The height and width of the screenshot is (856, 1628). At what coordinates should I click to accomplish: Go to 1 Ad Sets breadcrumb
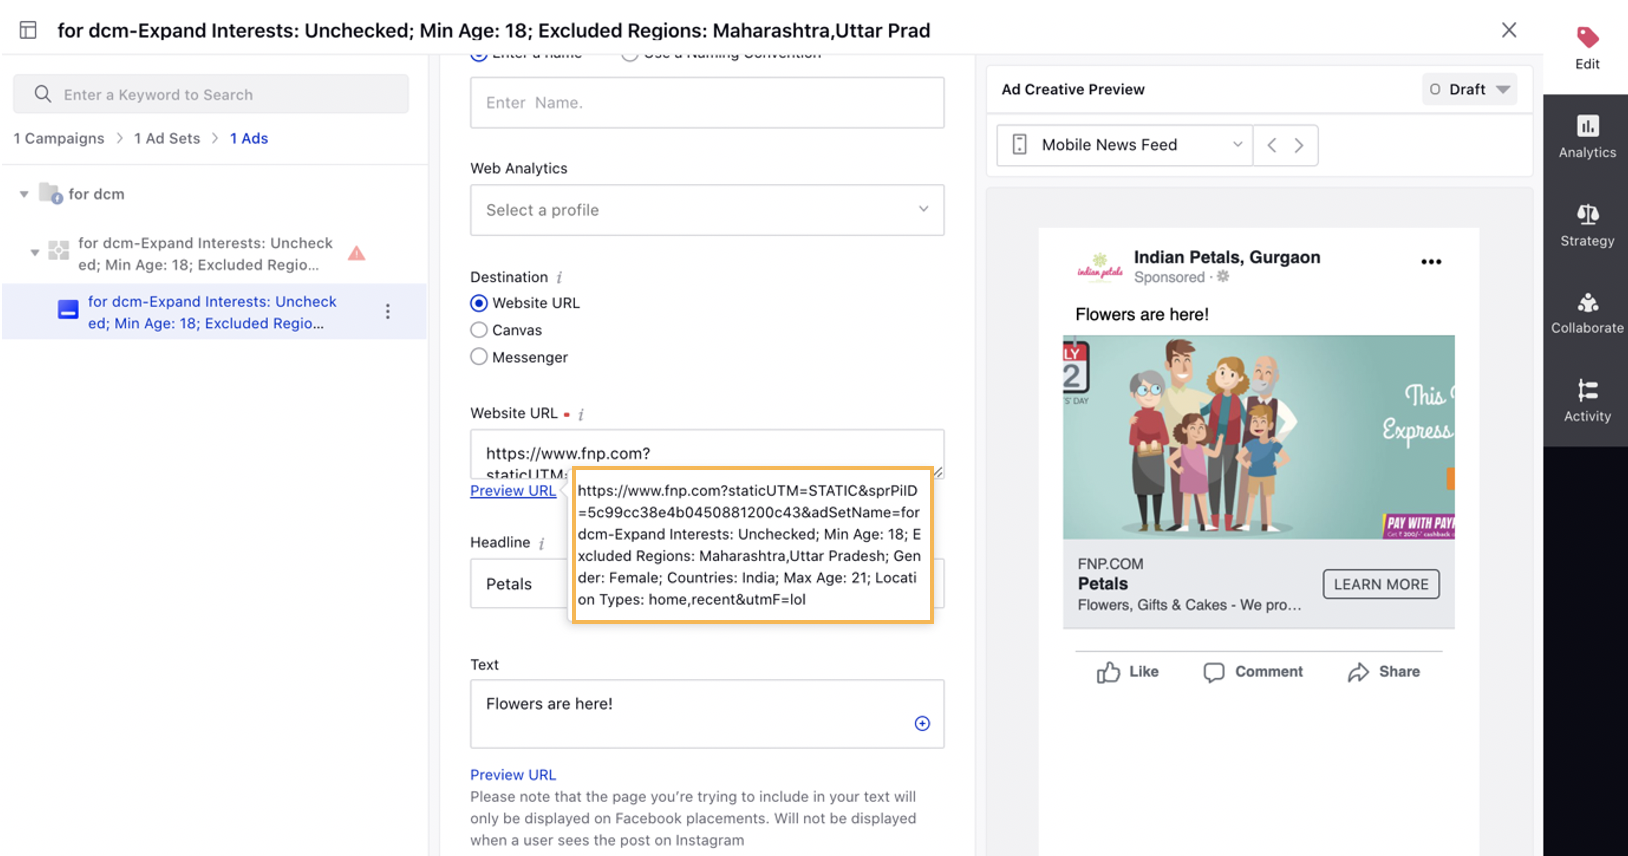[x=167, y=138]
